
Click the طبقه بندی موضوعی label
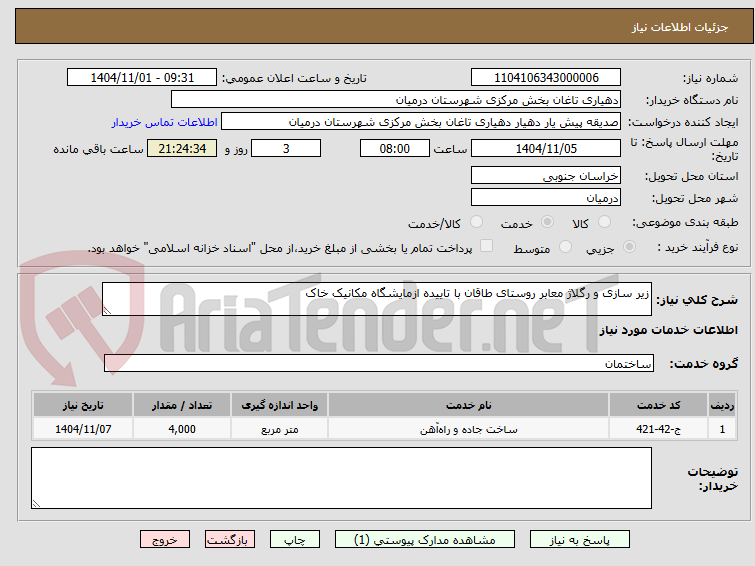pyautogui.click(x=685, y=222)
